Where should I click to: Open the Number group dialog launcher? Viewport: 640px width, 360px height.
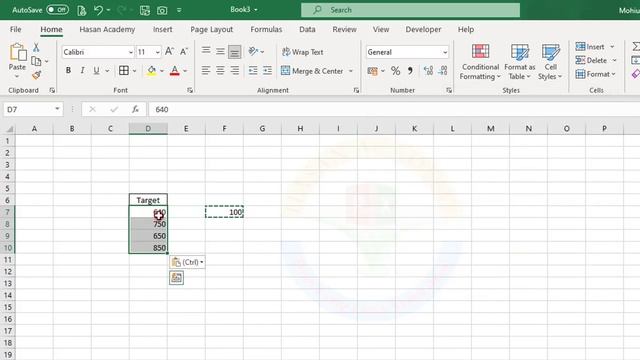pyautogui.click(x=449, y=90)
